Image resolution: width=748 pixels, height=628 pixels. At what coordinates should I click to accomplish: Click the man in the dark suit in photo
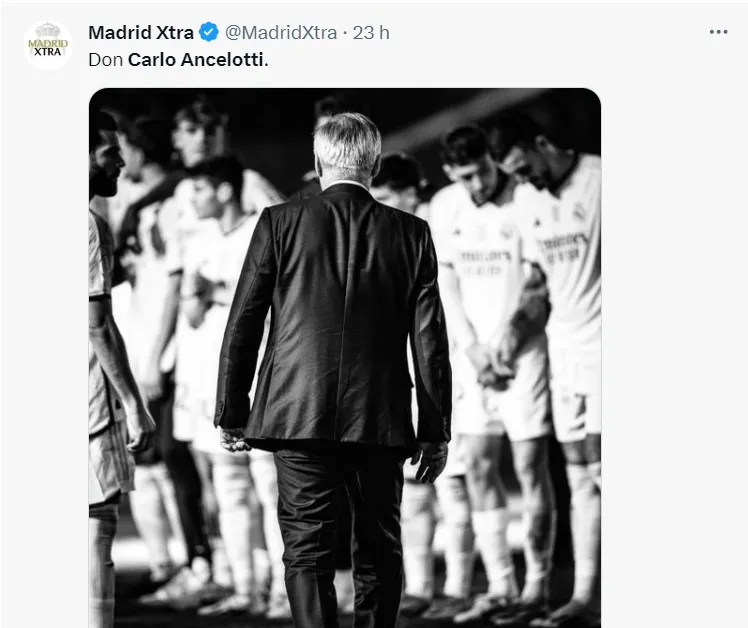pyautogui.click(x=333, y=320)
